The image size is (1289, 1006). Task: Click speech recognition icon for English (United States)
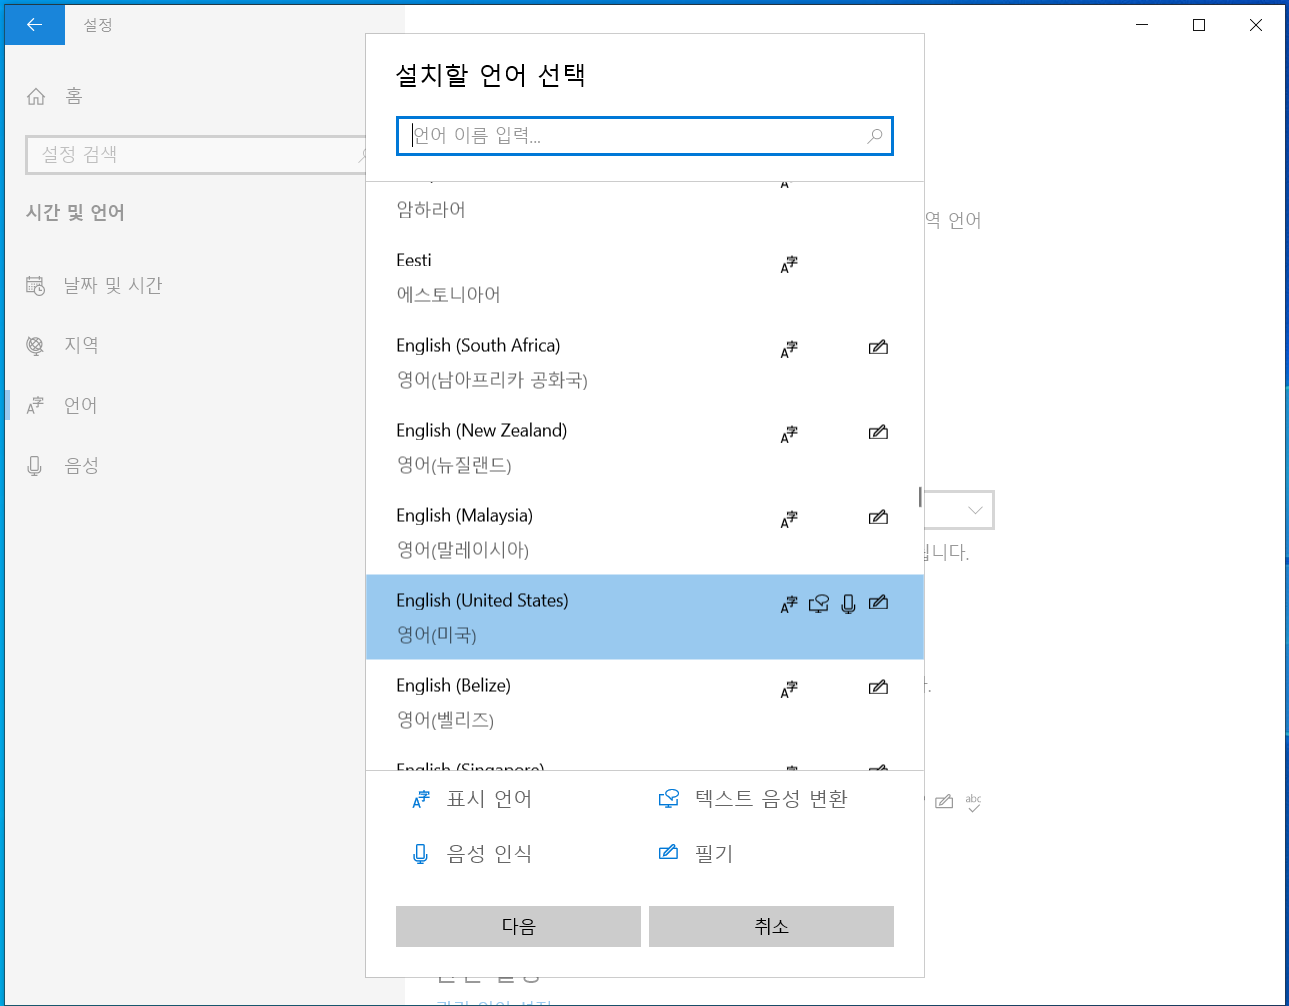(848, 604)
